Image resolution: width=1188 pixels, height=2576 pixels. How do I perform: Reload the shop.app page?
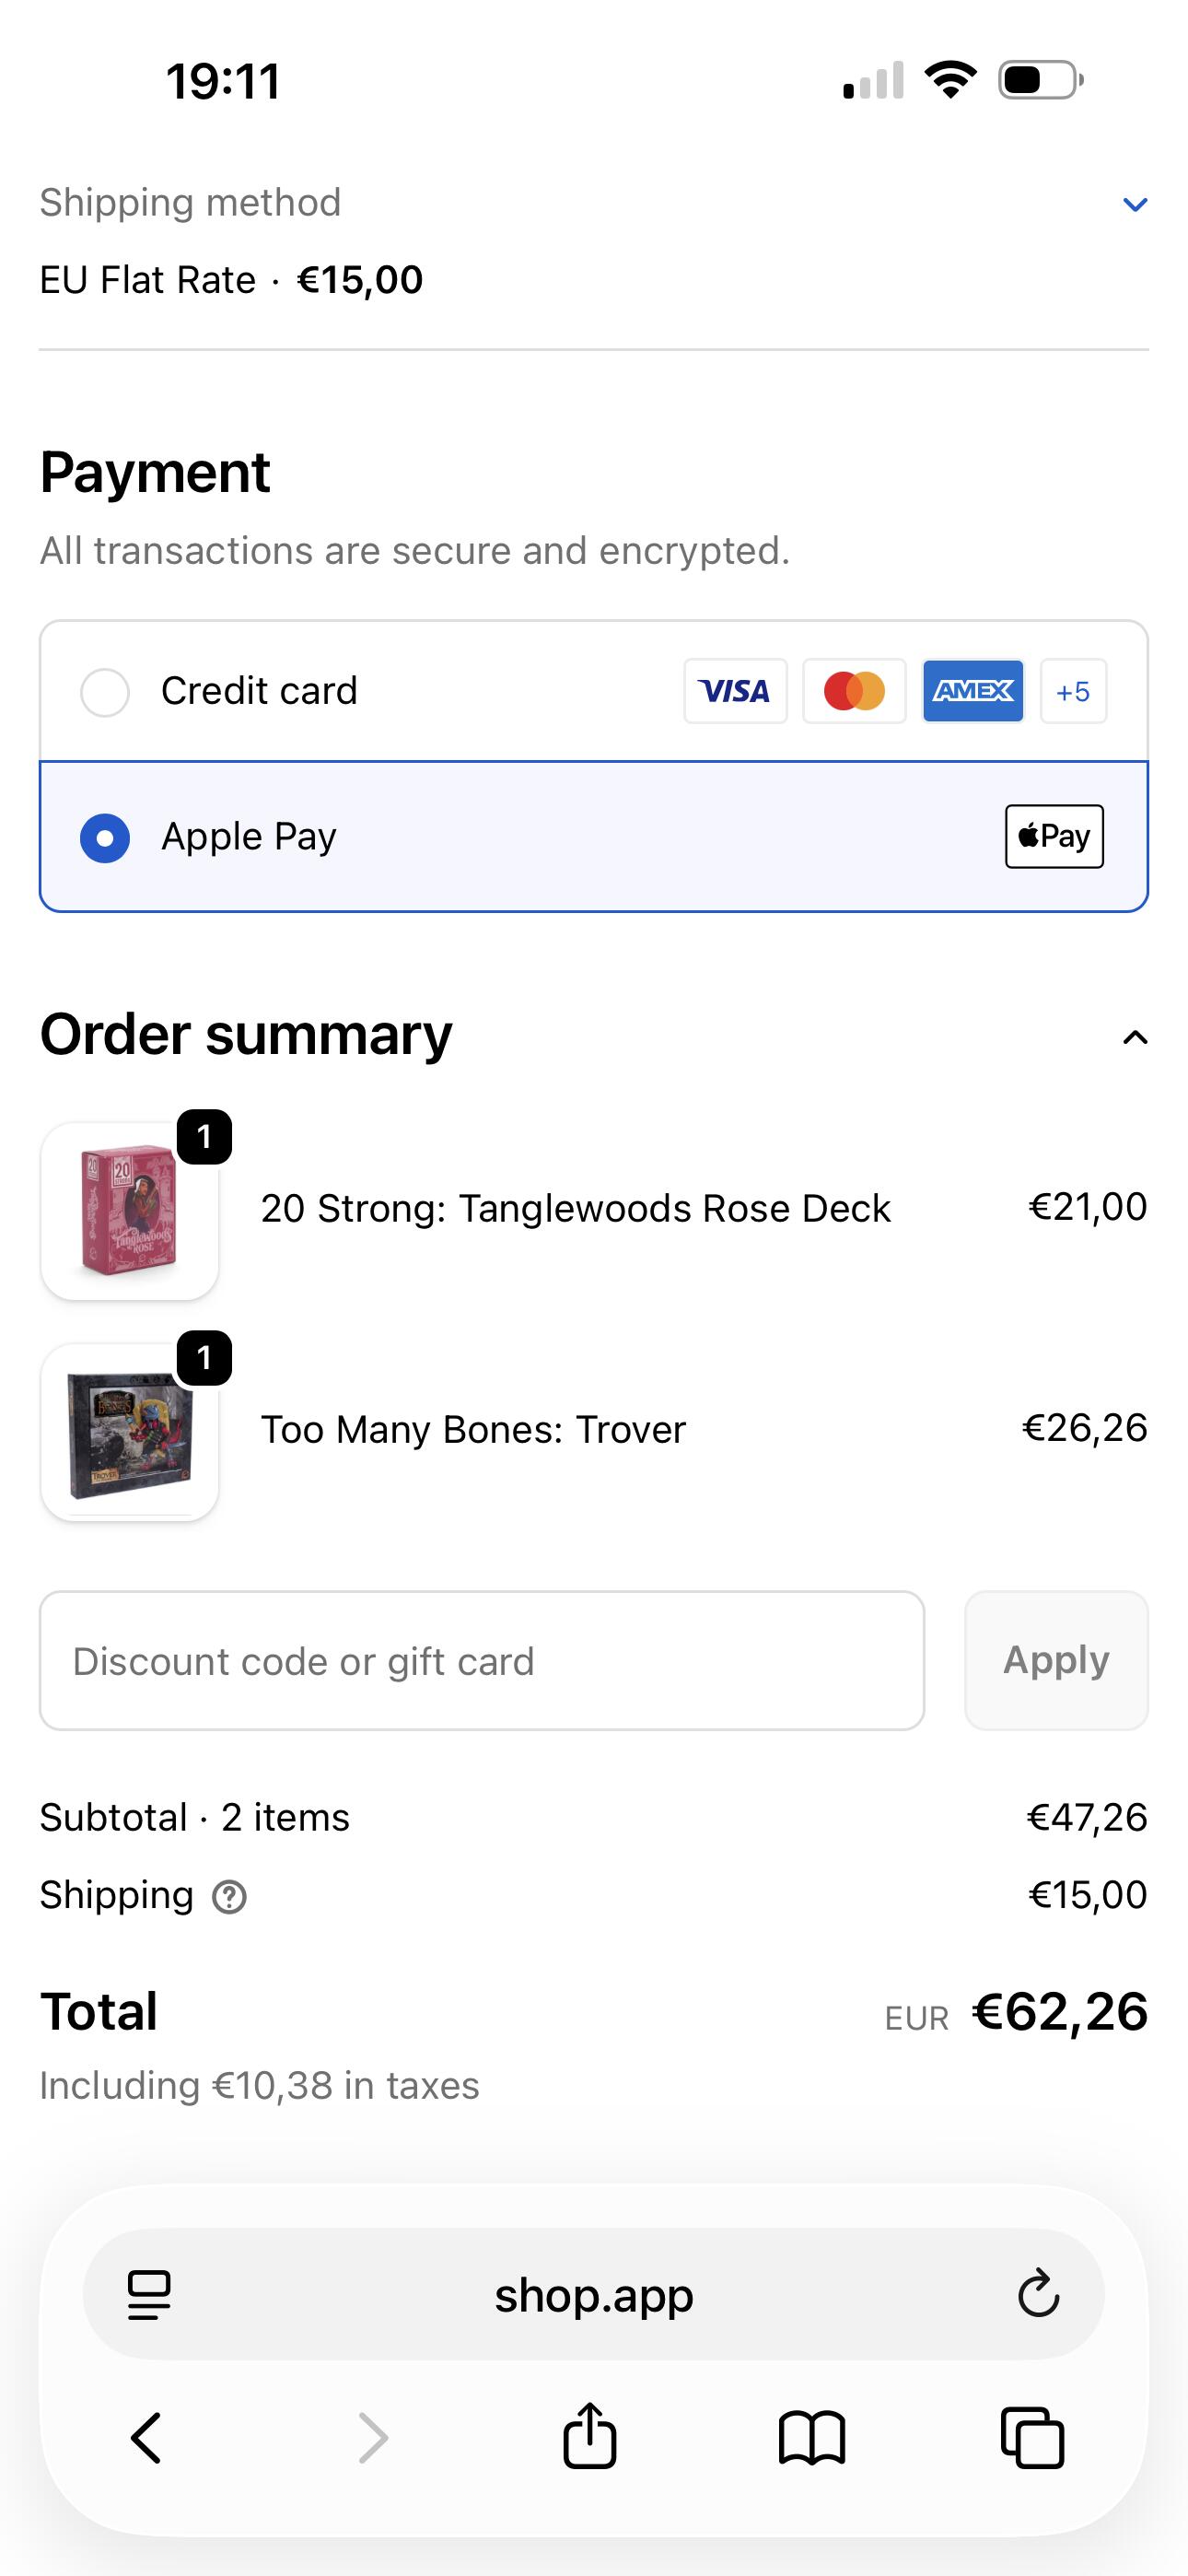[1038, 2294]
